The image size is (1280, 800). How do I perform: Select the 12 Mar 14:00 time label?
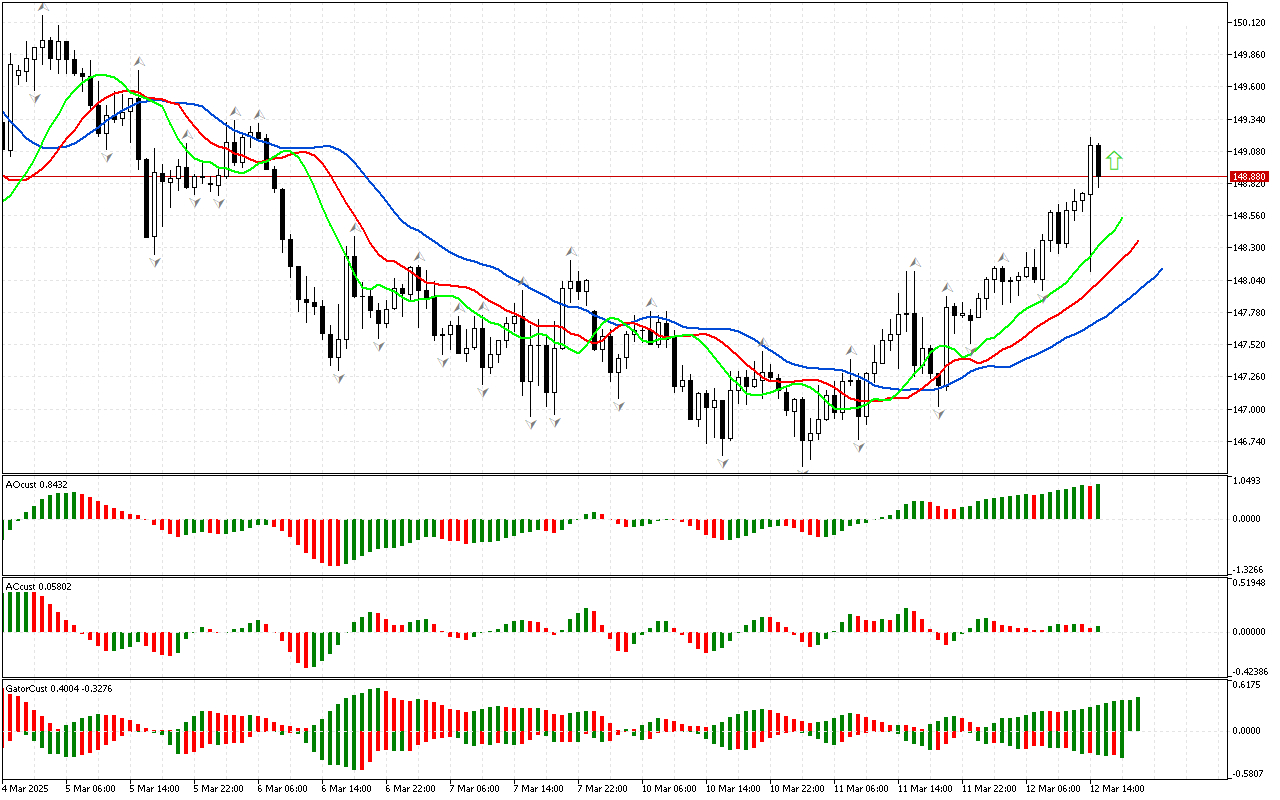1117,788
